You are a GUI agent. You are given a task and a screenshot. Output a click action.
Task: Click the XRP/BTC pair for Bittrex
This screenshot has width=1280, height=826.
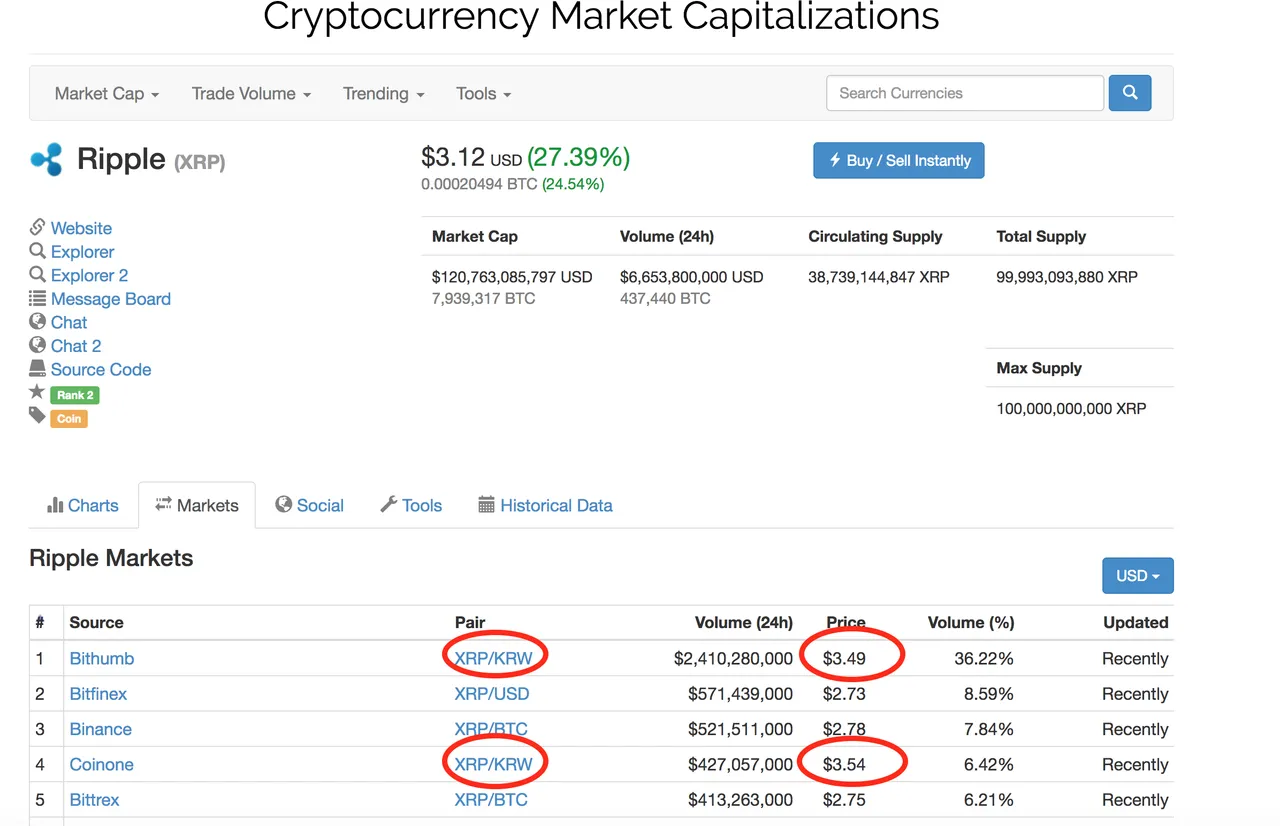point(491,800)
